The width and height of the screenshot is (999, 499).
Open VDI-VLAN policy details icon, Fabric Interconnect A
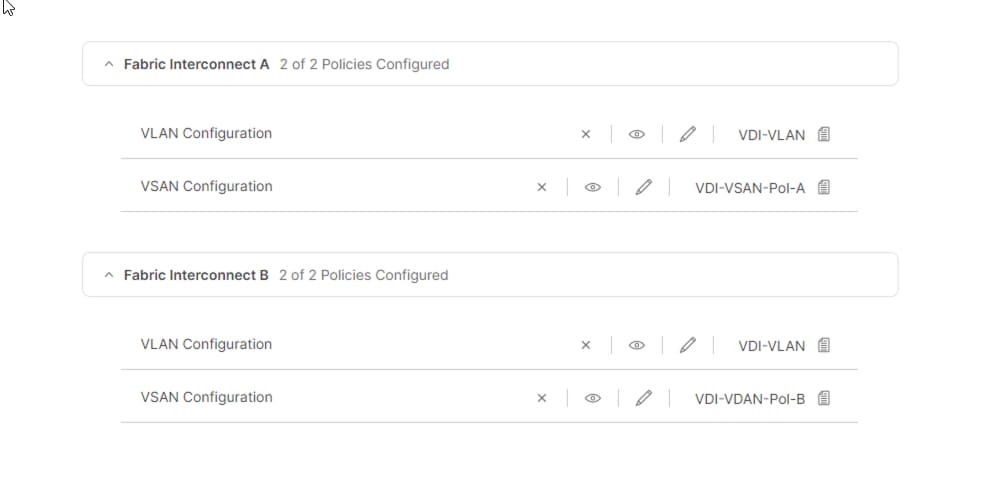(824, 134)
